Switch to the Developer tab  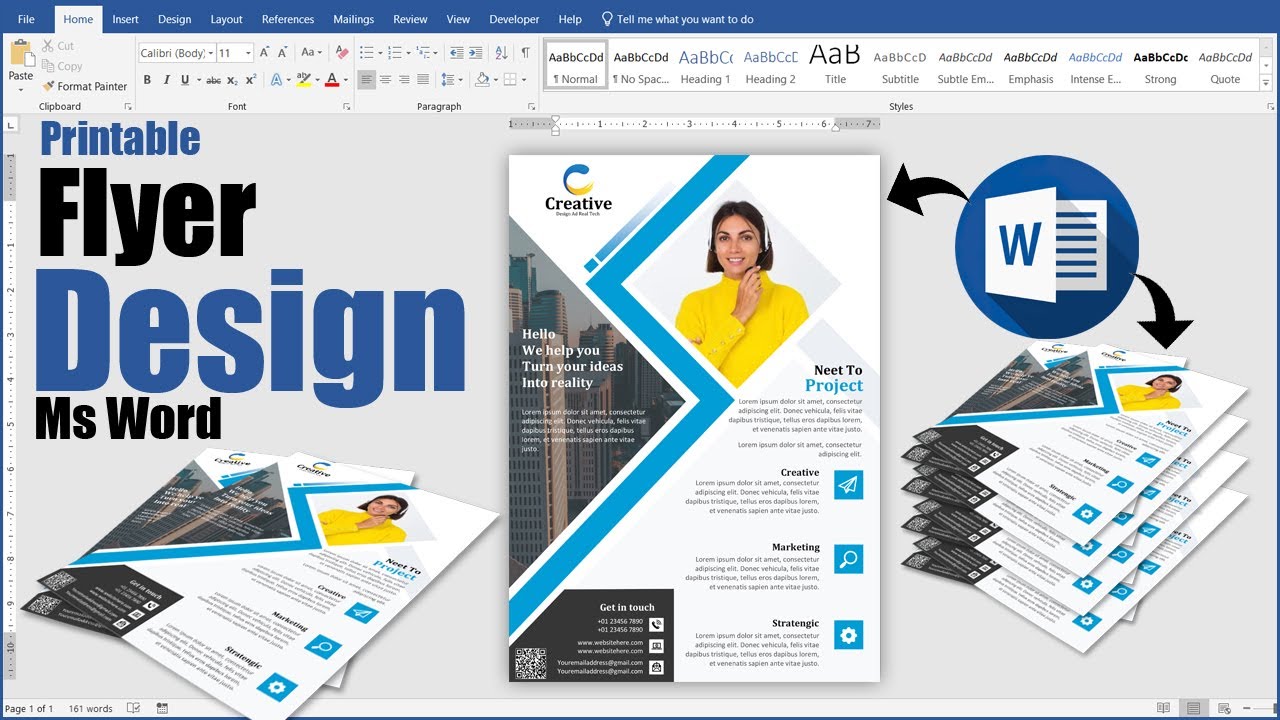(513, 19)
